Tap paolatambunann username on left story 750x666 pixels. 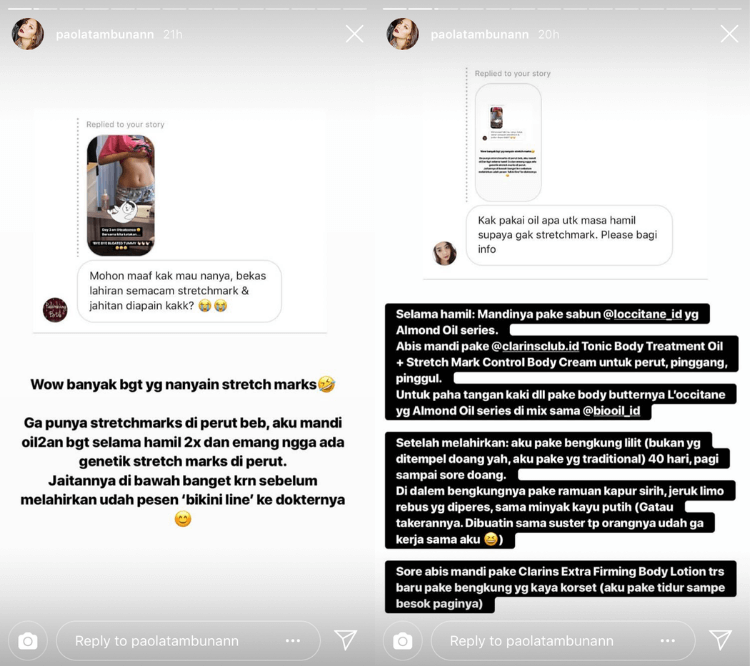coord(105,34)
